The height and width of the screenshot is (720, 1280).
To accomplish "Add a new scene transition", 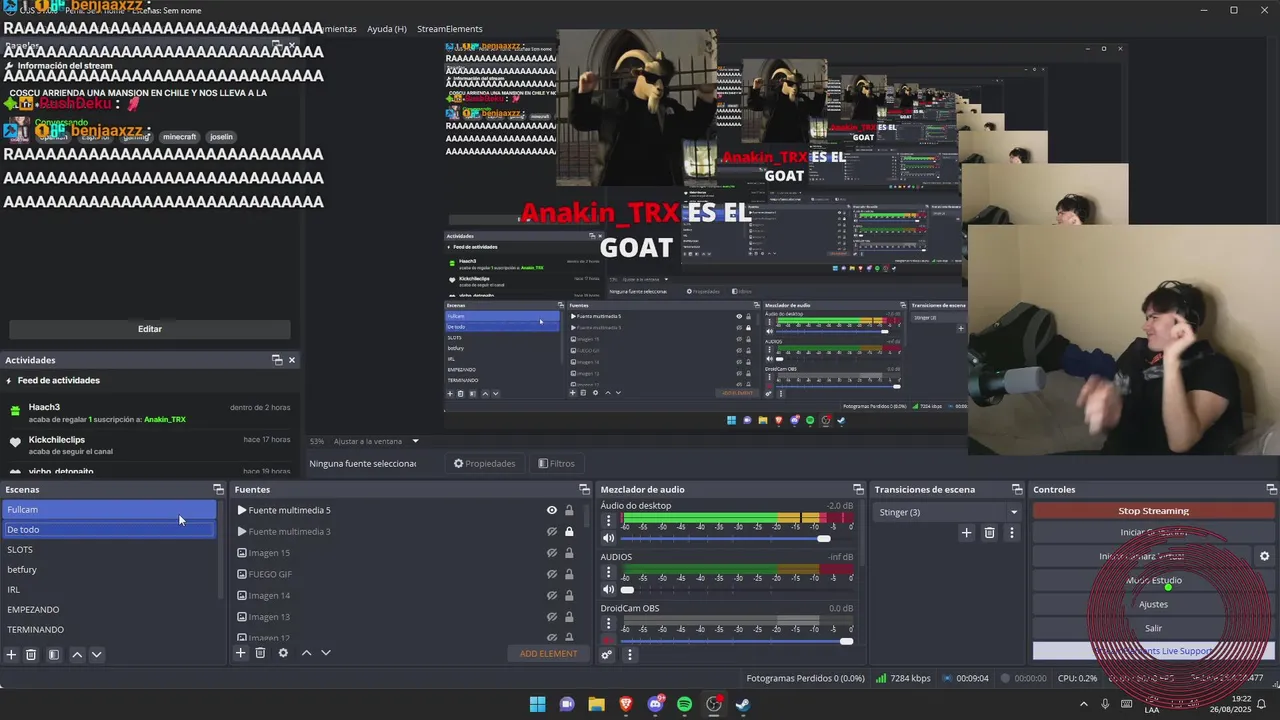I will 966,533.
